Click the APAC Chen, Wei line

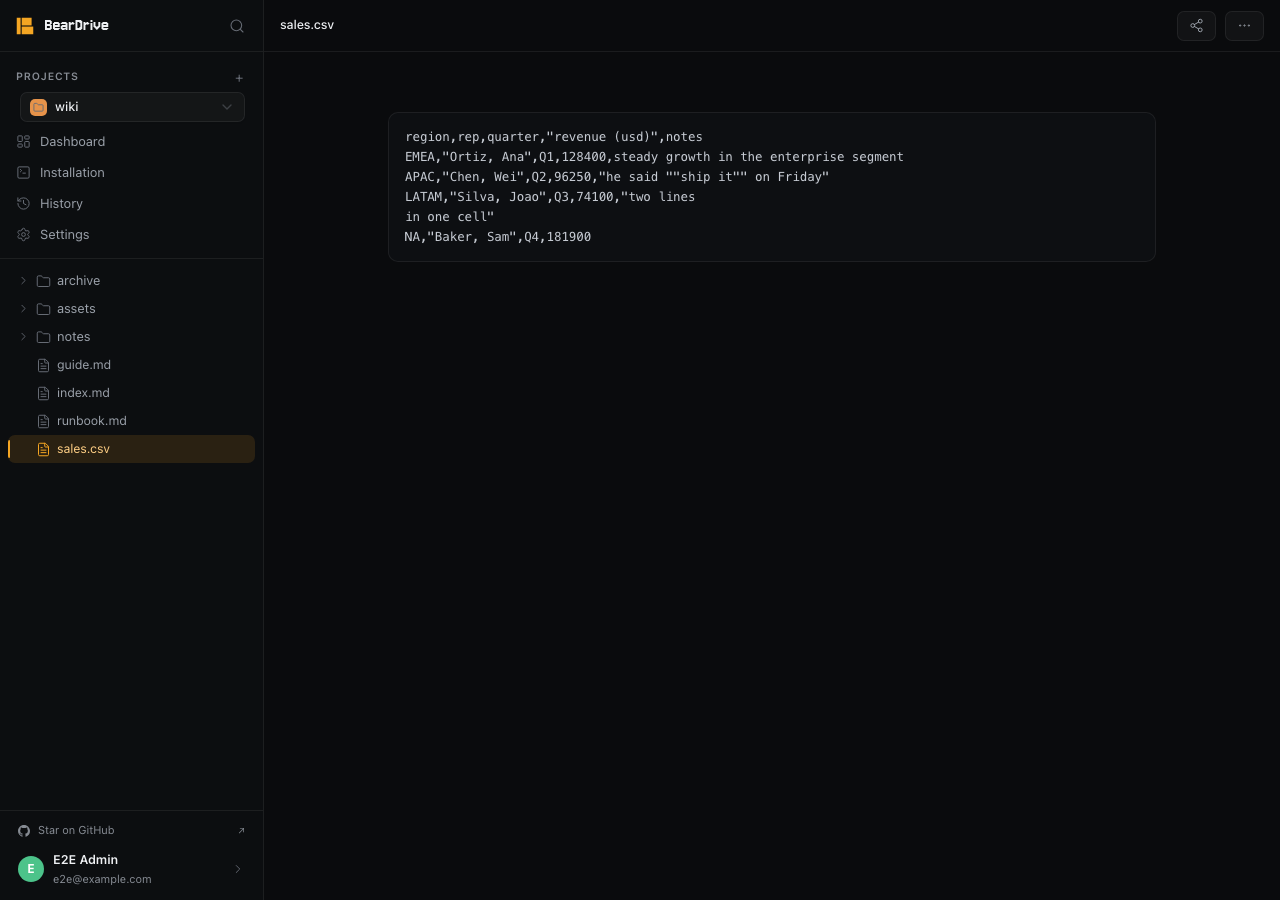point(617,177)
